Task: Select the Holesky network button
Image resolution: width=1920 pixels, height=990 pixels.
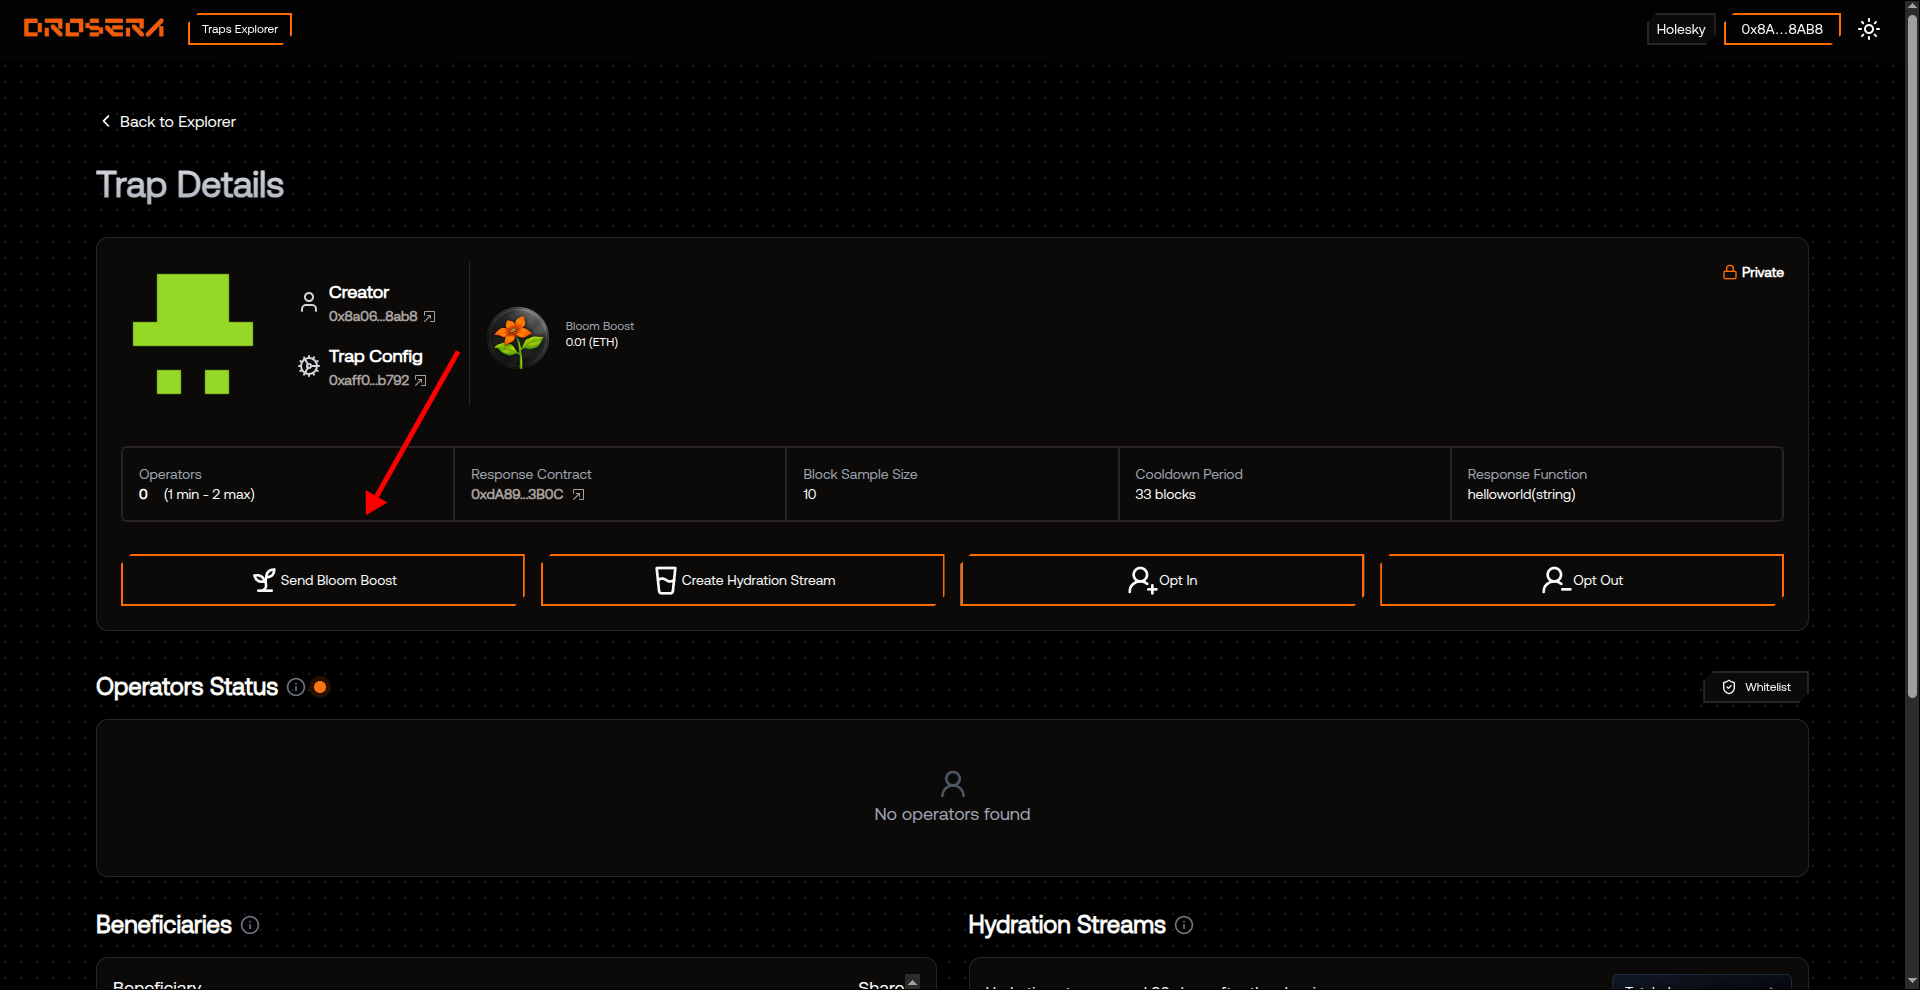Action: [x=1680, y=29]
